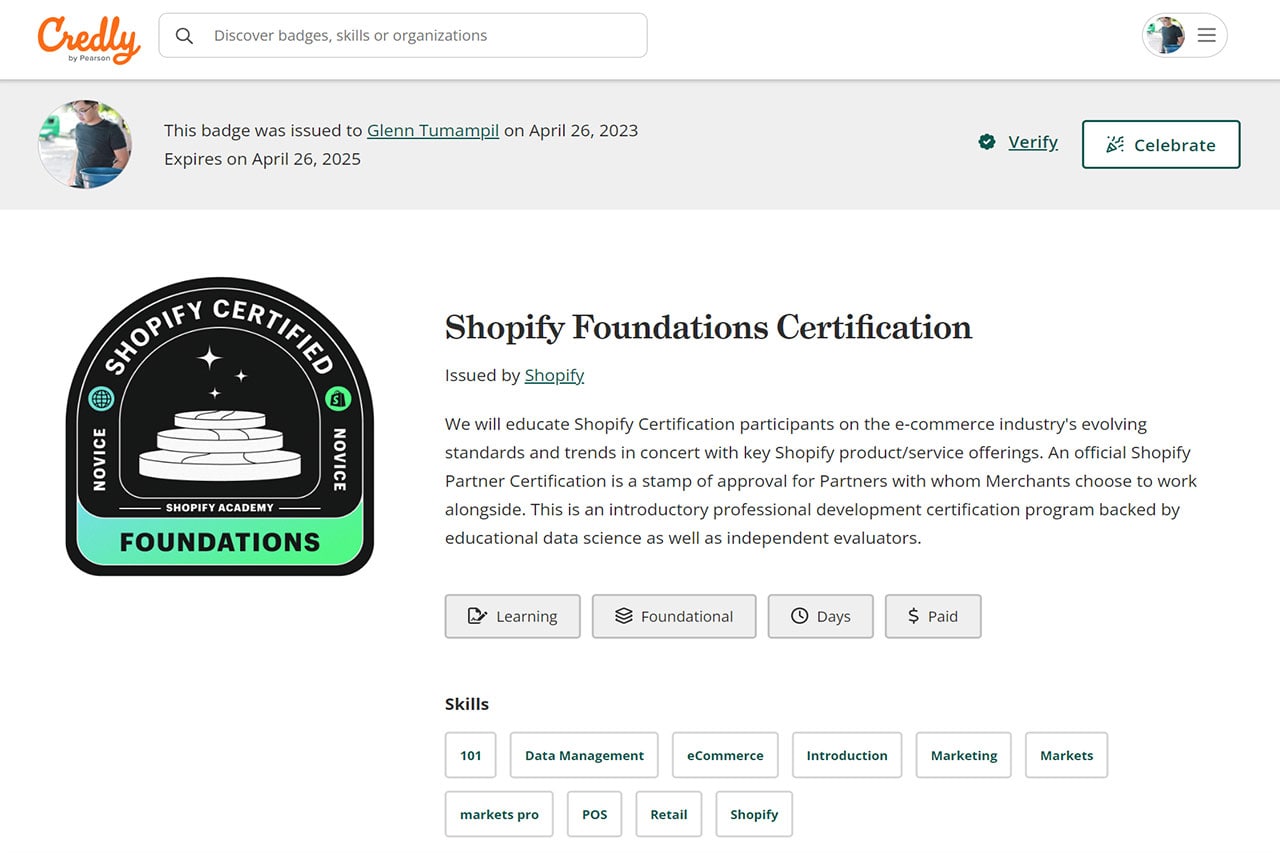Open Glenn Tumampil's profile photo
Image resolution: width=1280 pixels, height=853 pixels.
[x=85, y=145]
